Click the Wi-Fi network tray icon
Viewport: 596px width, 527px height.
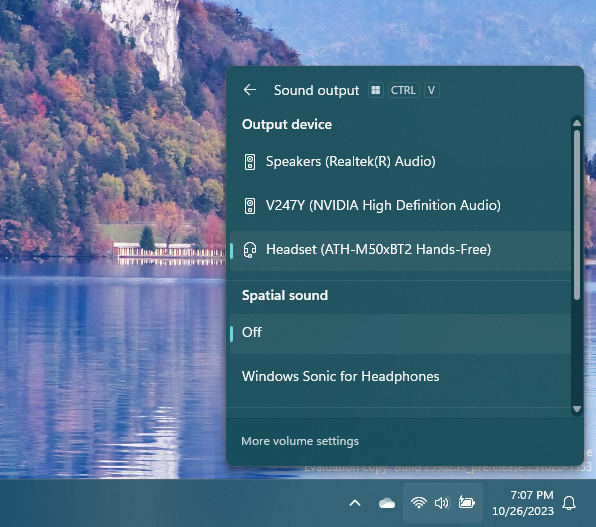point(418,503)
